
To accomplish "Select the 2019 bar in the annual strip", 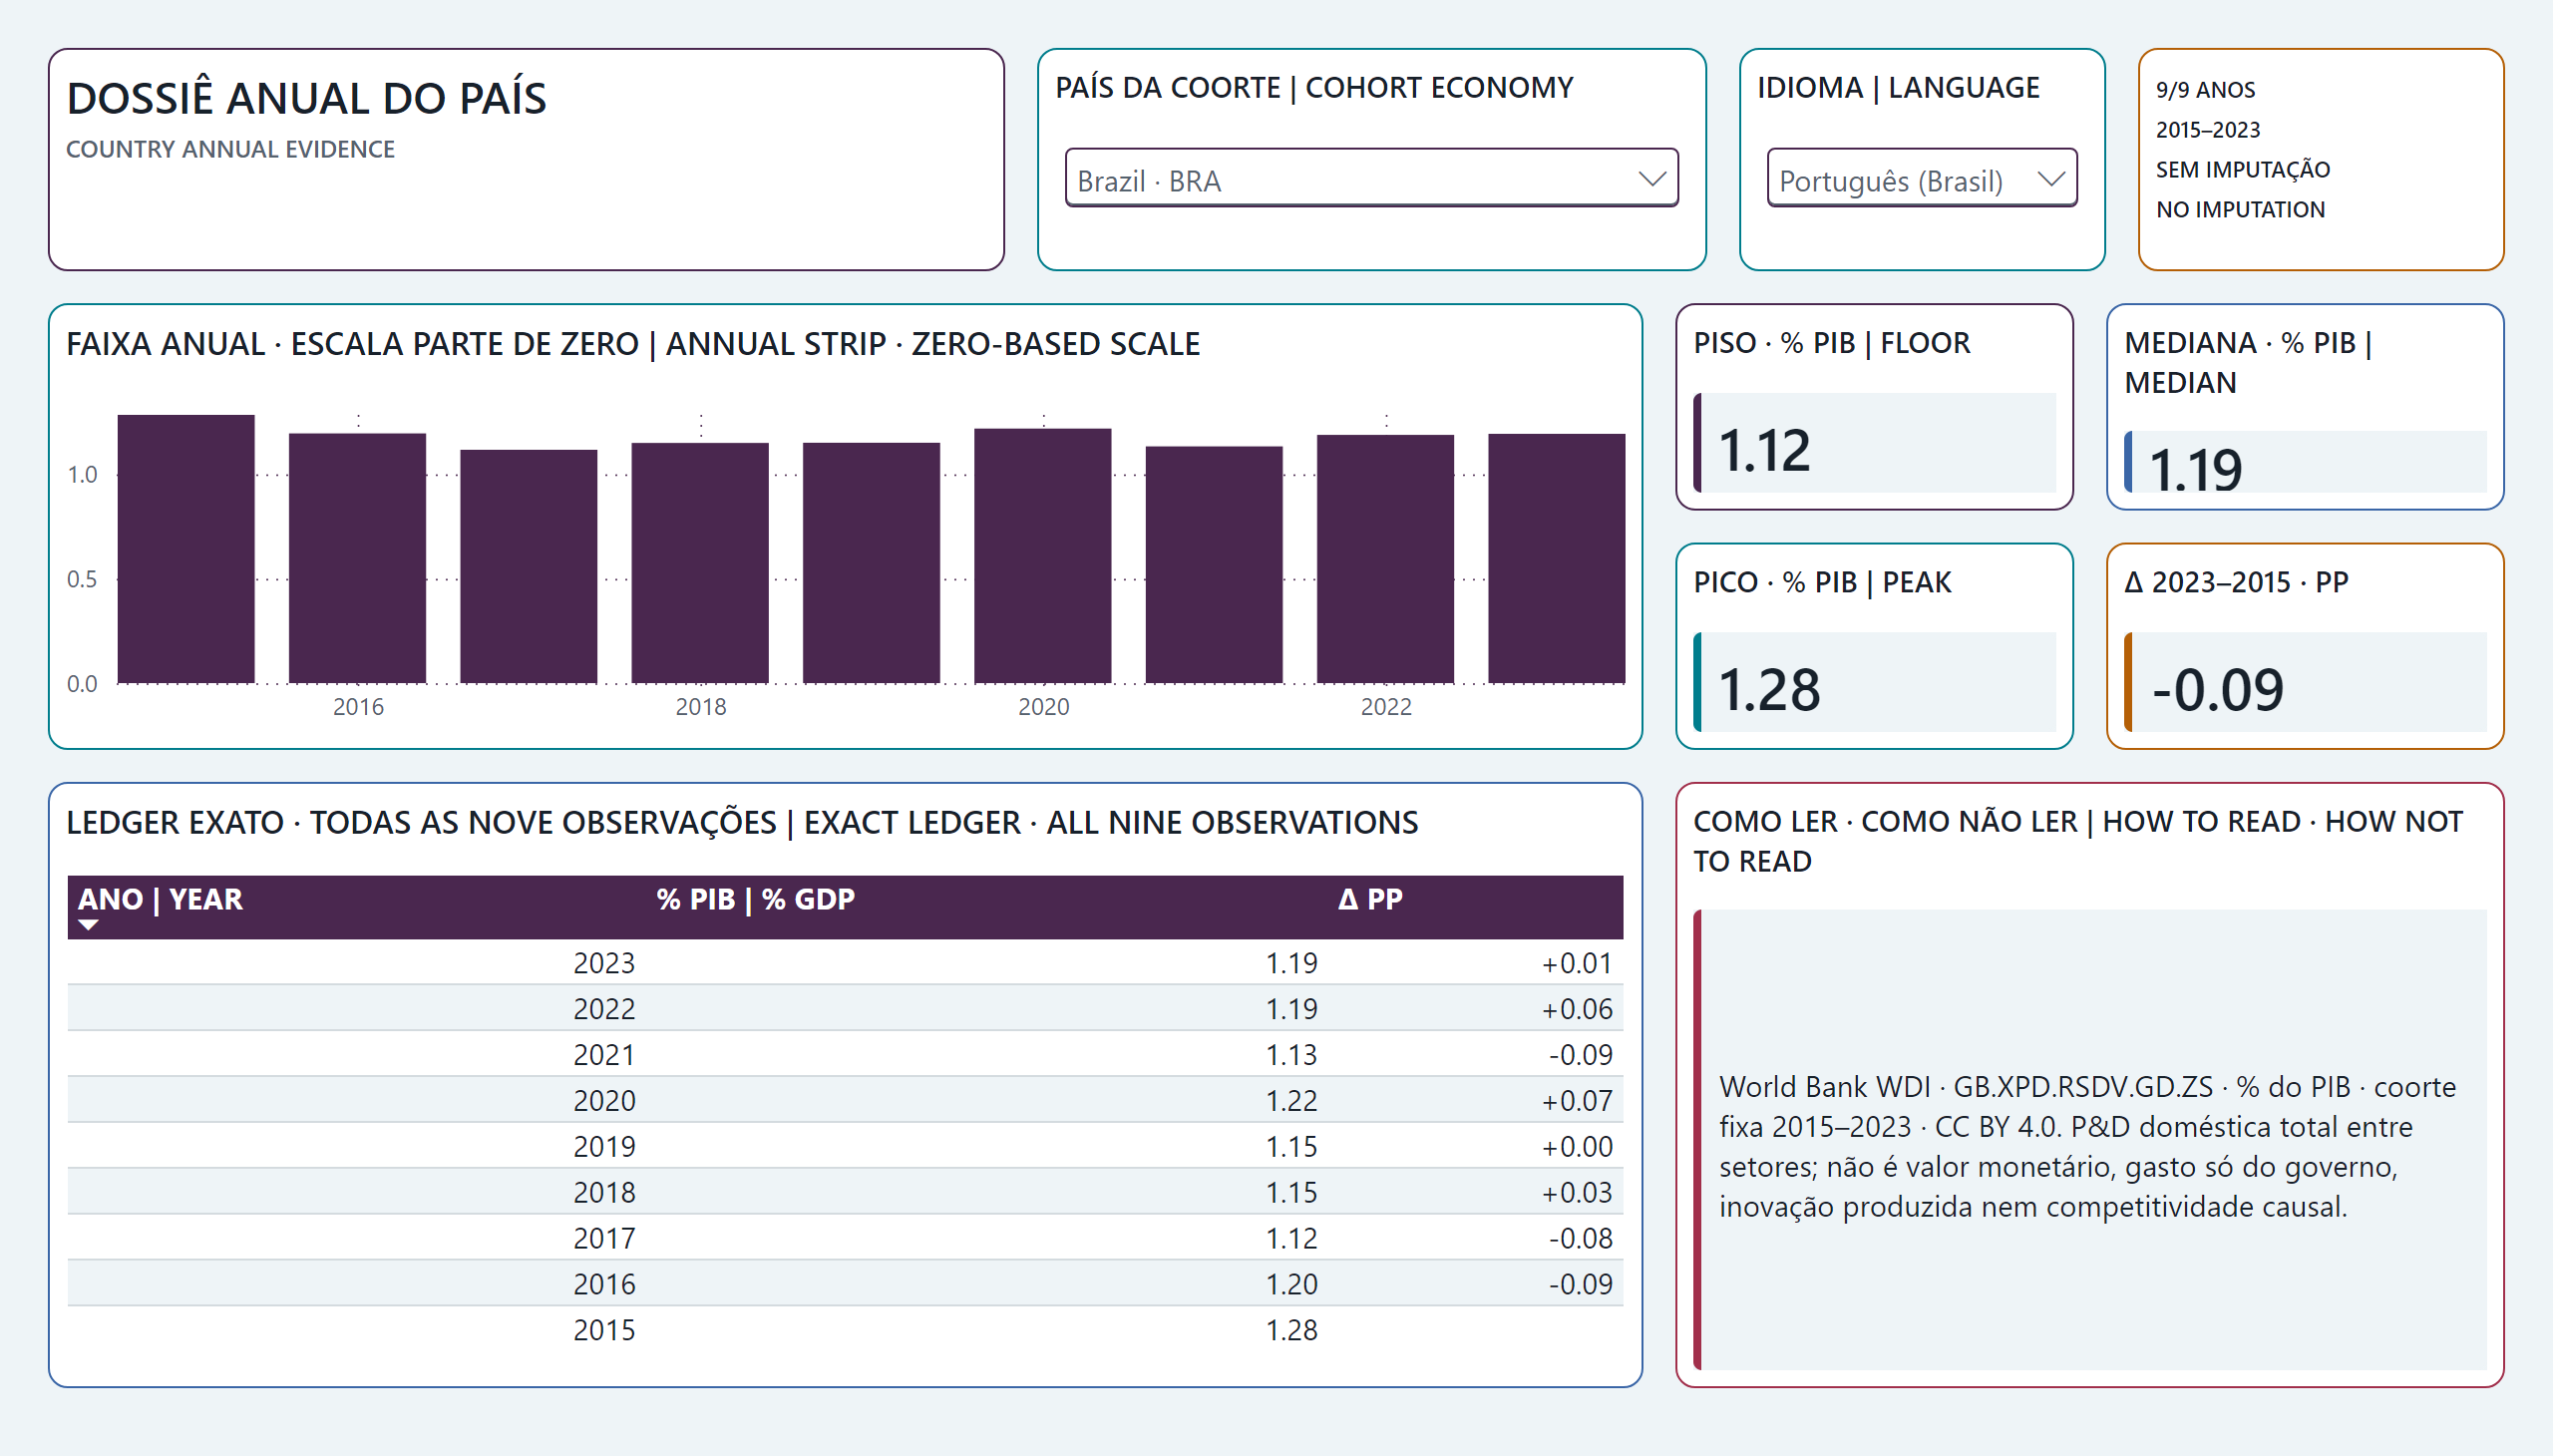I will [871, 563].
